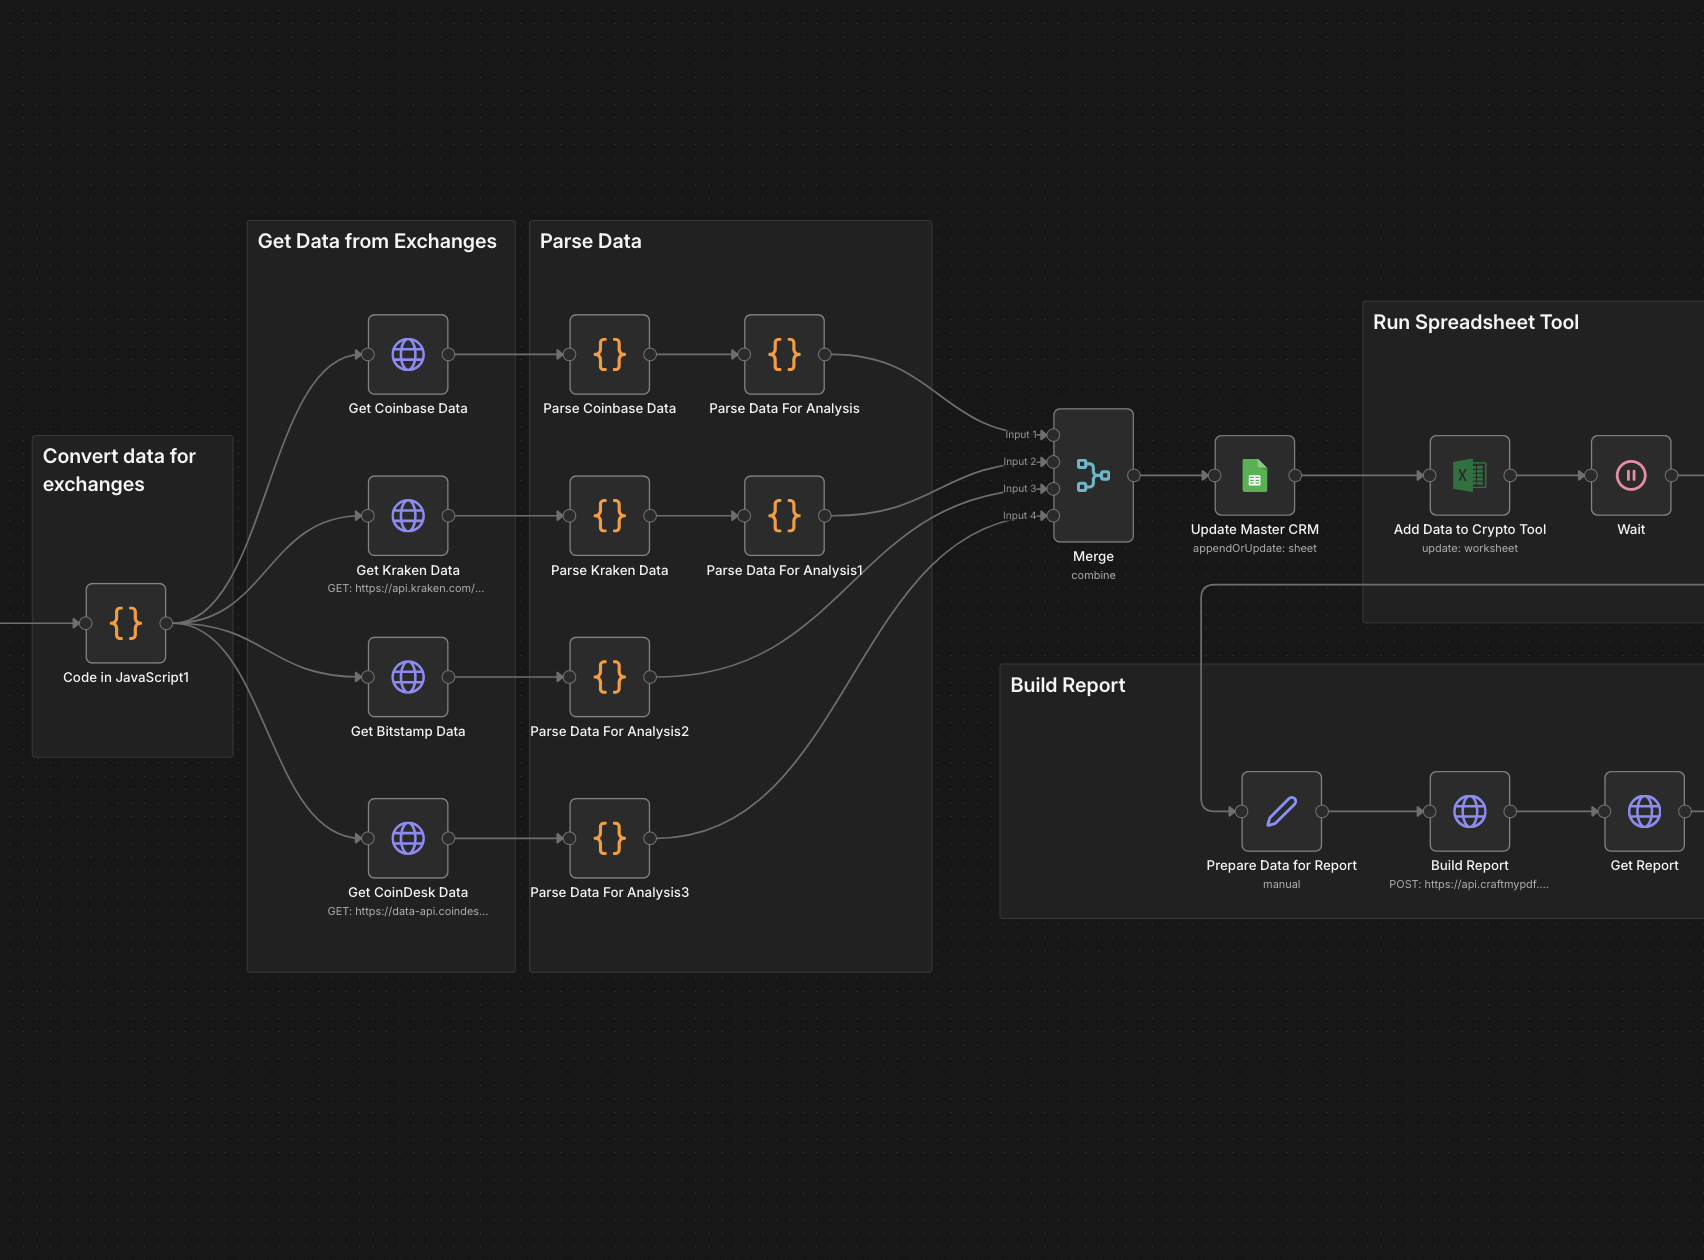Open the Parse Data For Analysis3 node
The image size is (1704, 1260).
[x=609, y=839]
